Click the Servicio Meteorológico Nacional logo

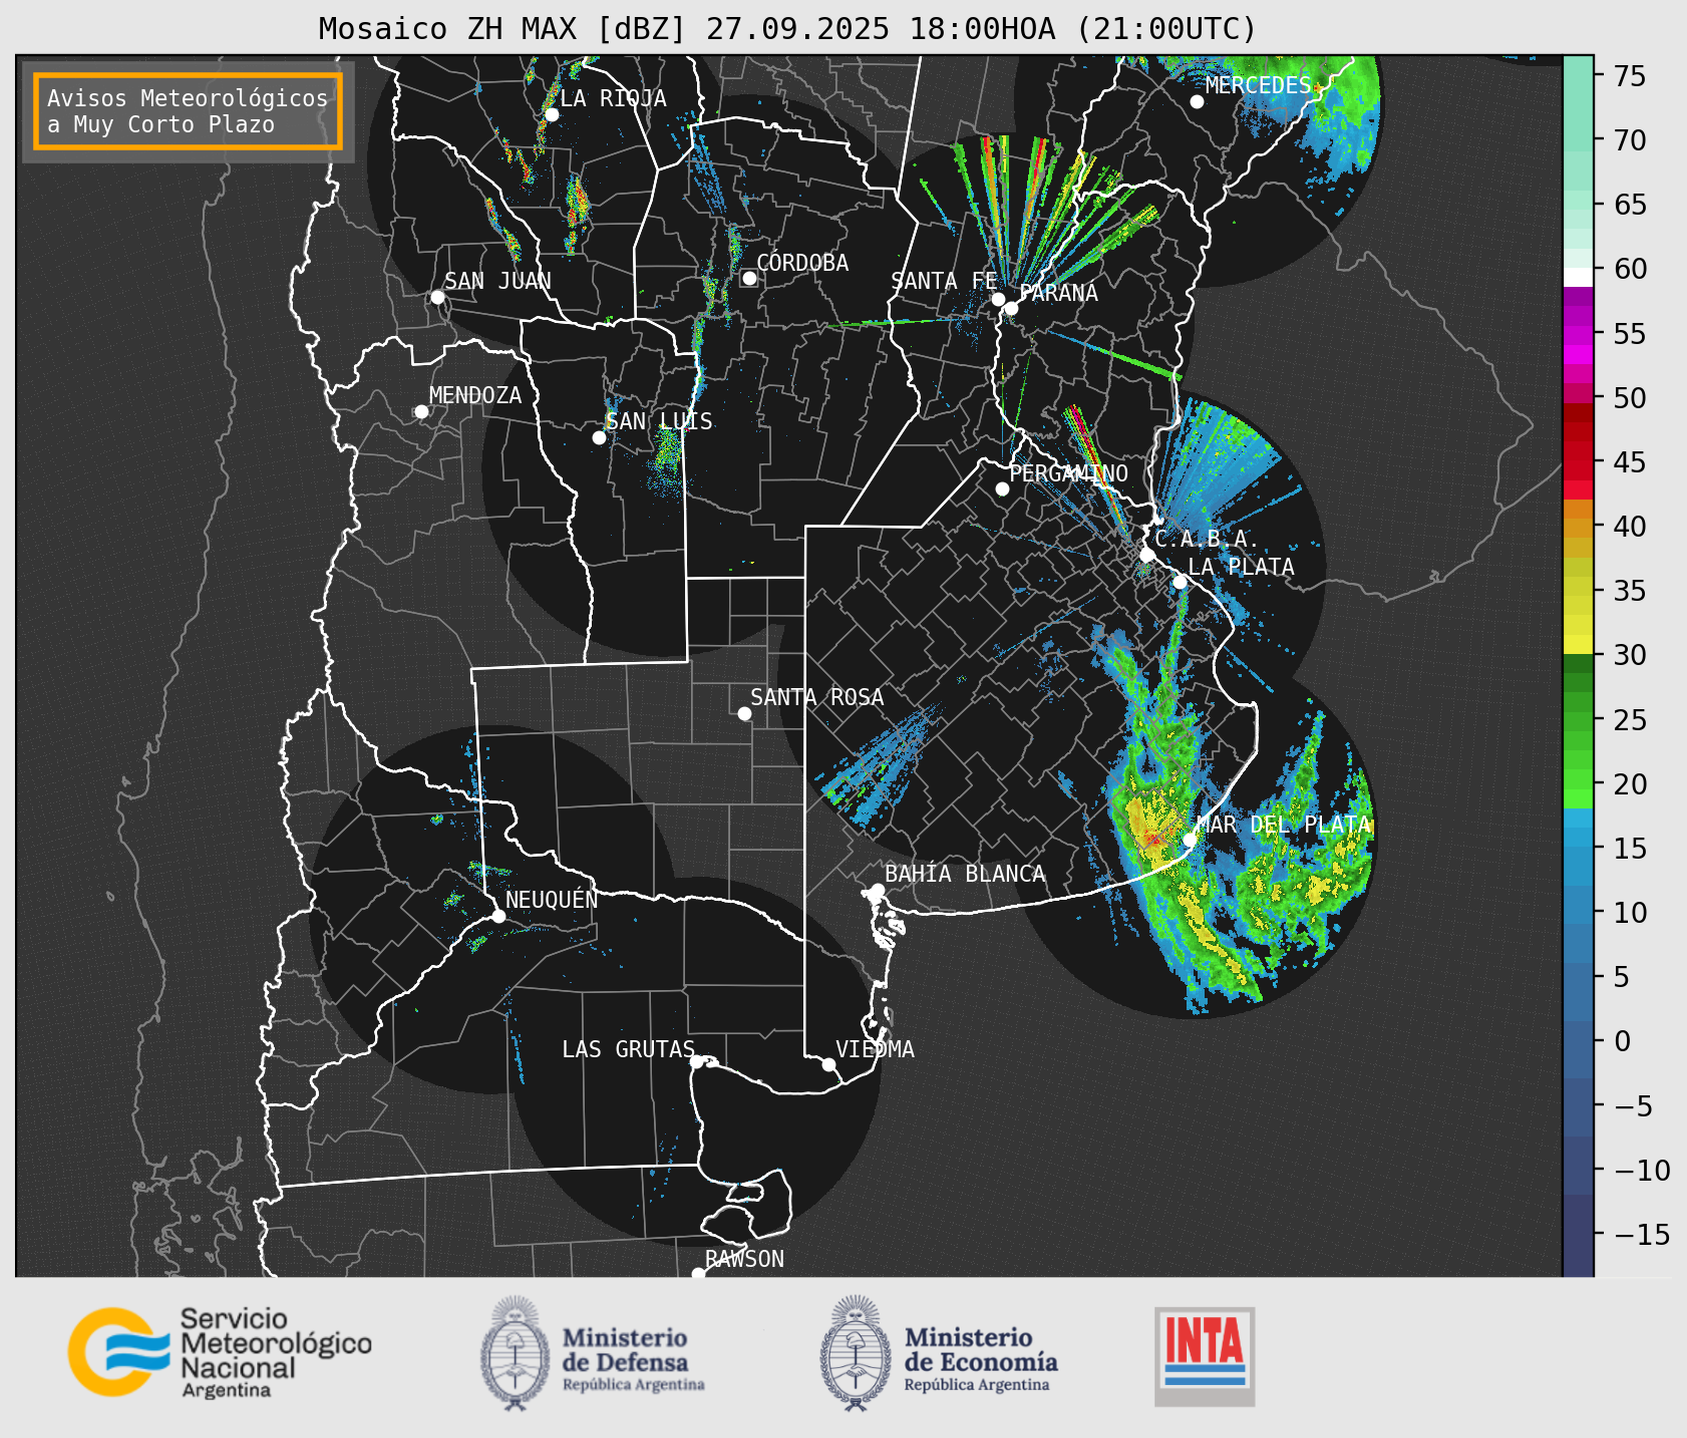219,1352
